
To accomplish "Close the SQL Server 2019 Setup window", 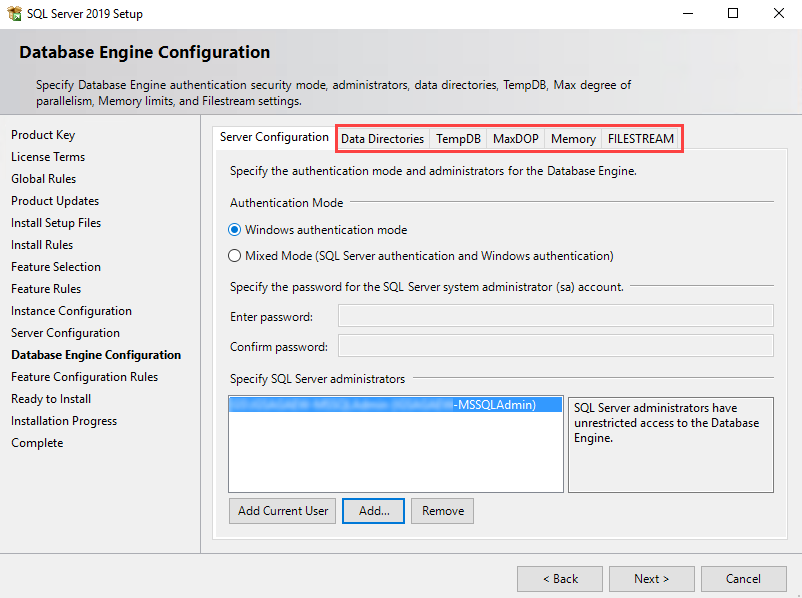I will click(x=778, y=13).
